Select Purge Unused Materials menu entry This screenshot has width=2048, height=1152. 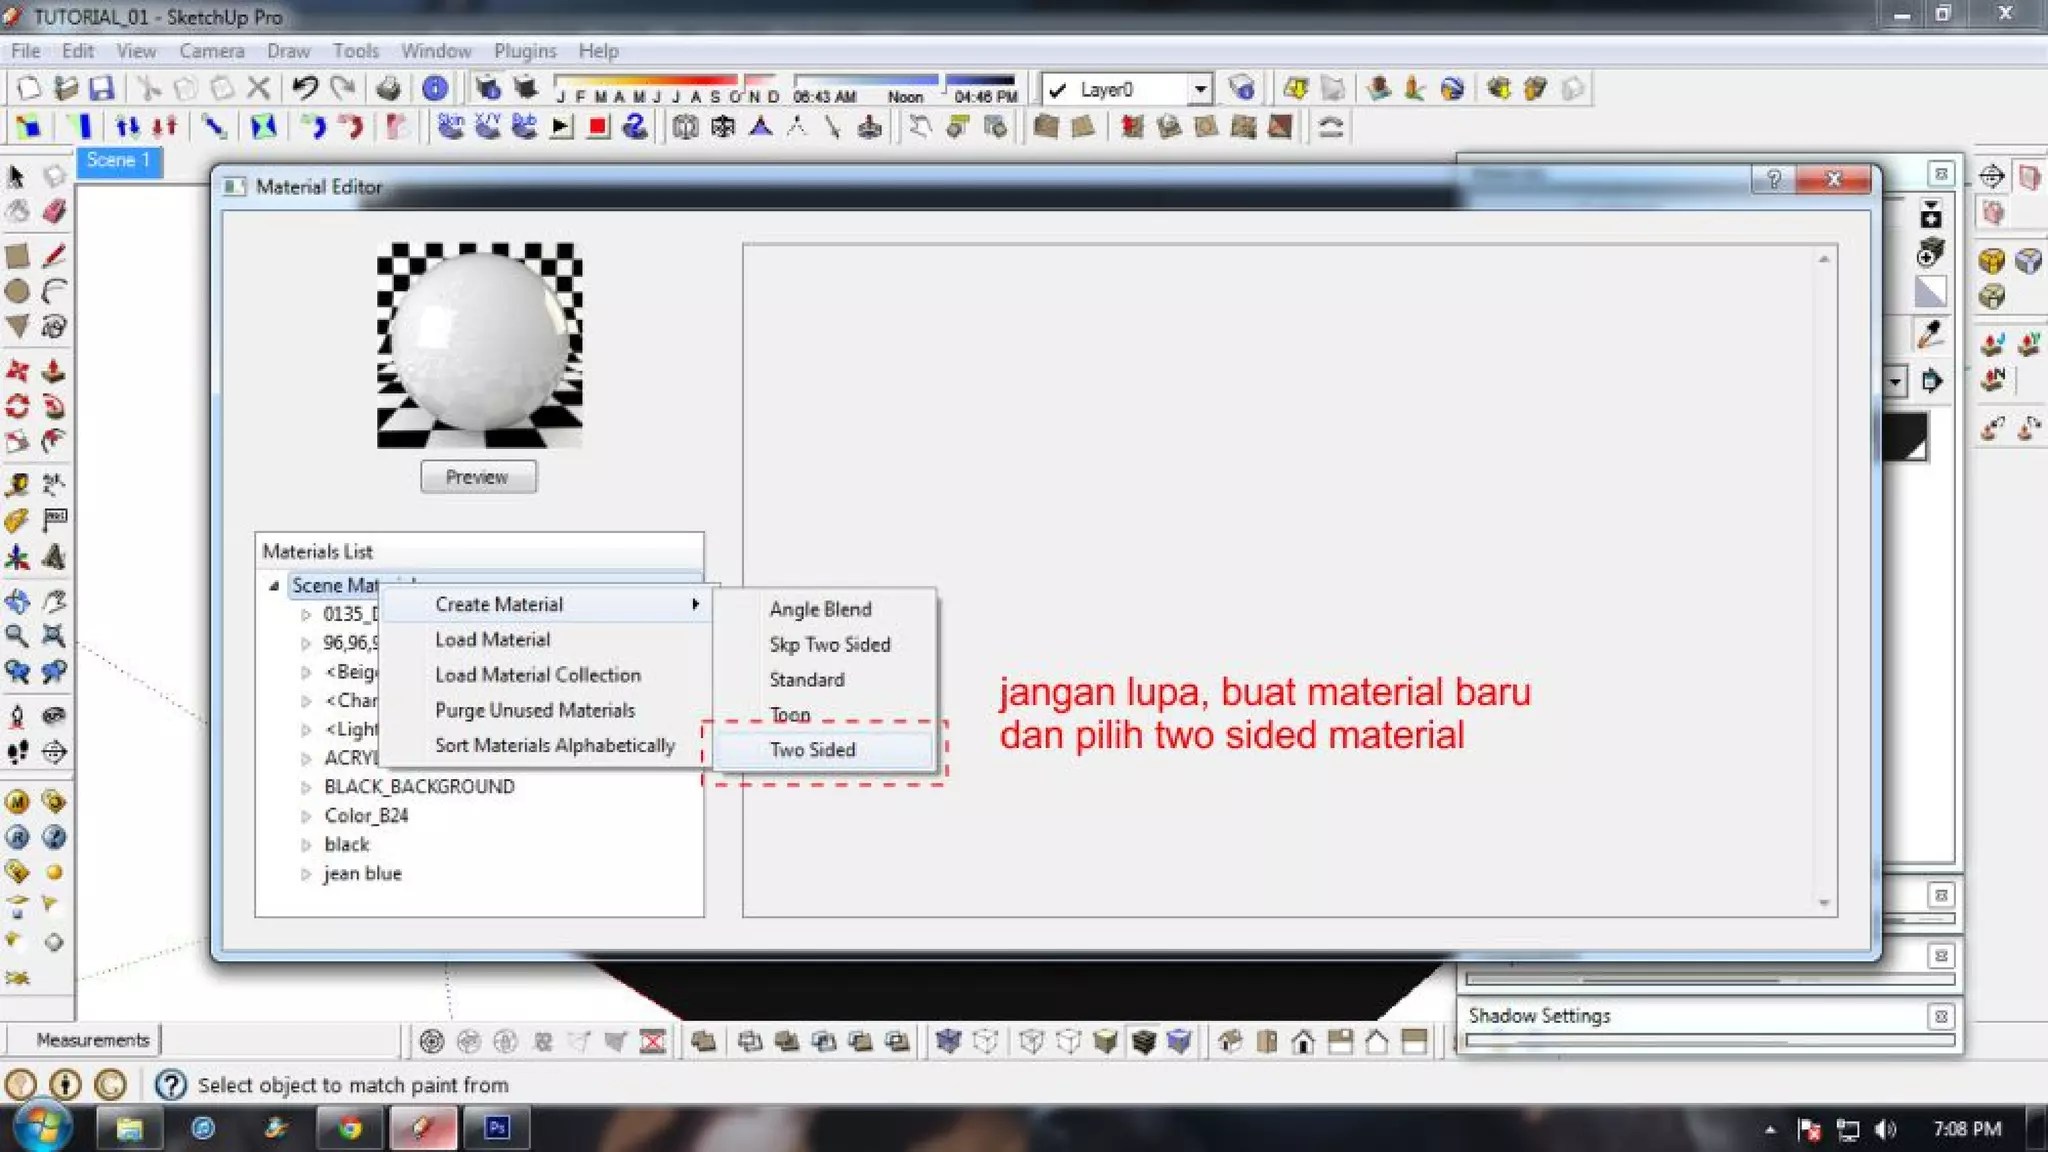click(534, 710)
